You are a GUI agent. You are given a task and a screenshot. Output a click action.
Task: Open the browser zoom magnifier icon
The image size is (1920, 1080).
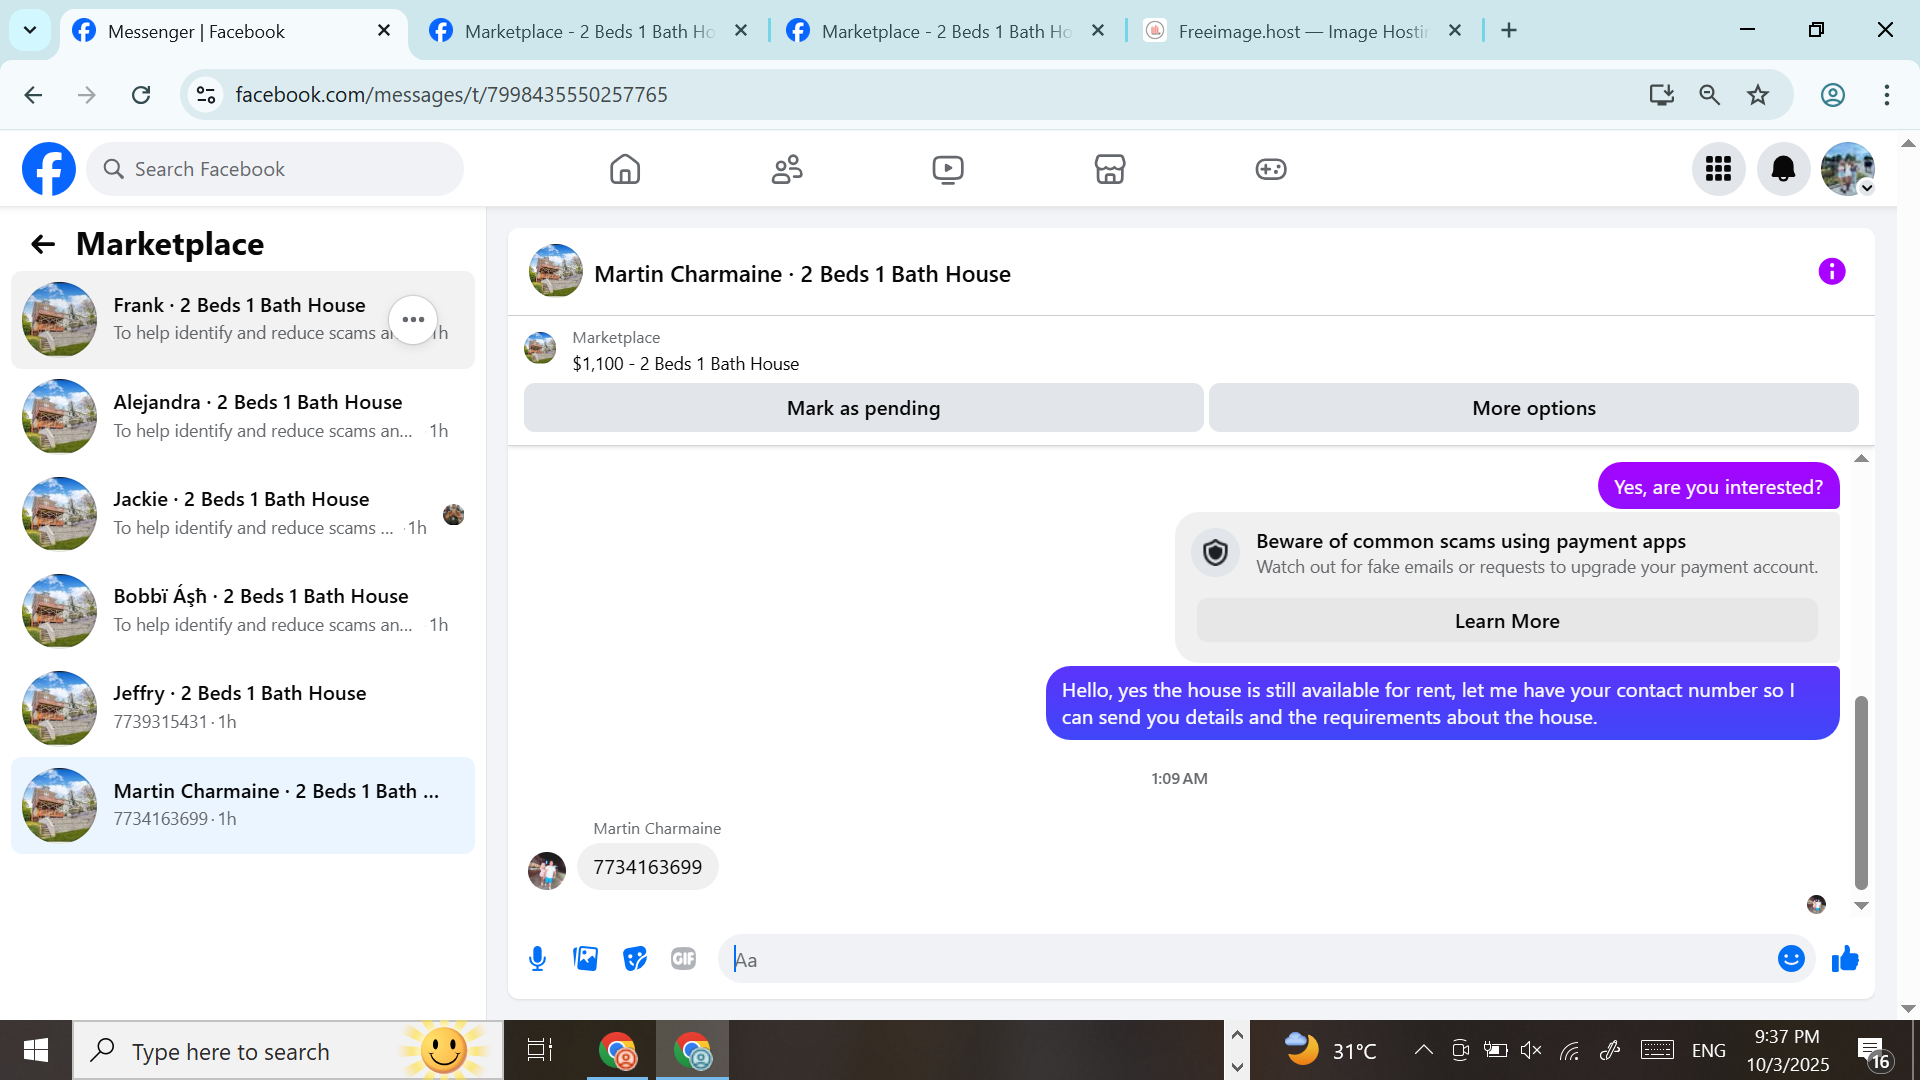1710,95
